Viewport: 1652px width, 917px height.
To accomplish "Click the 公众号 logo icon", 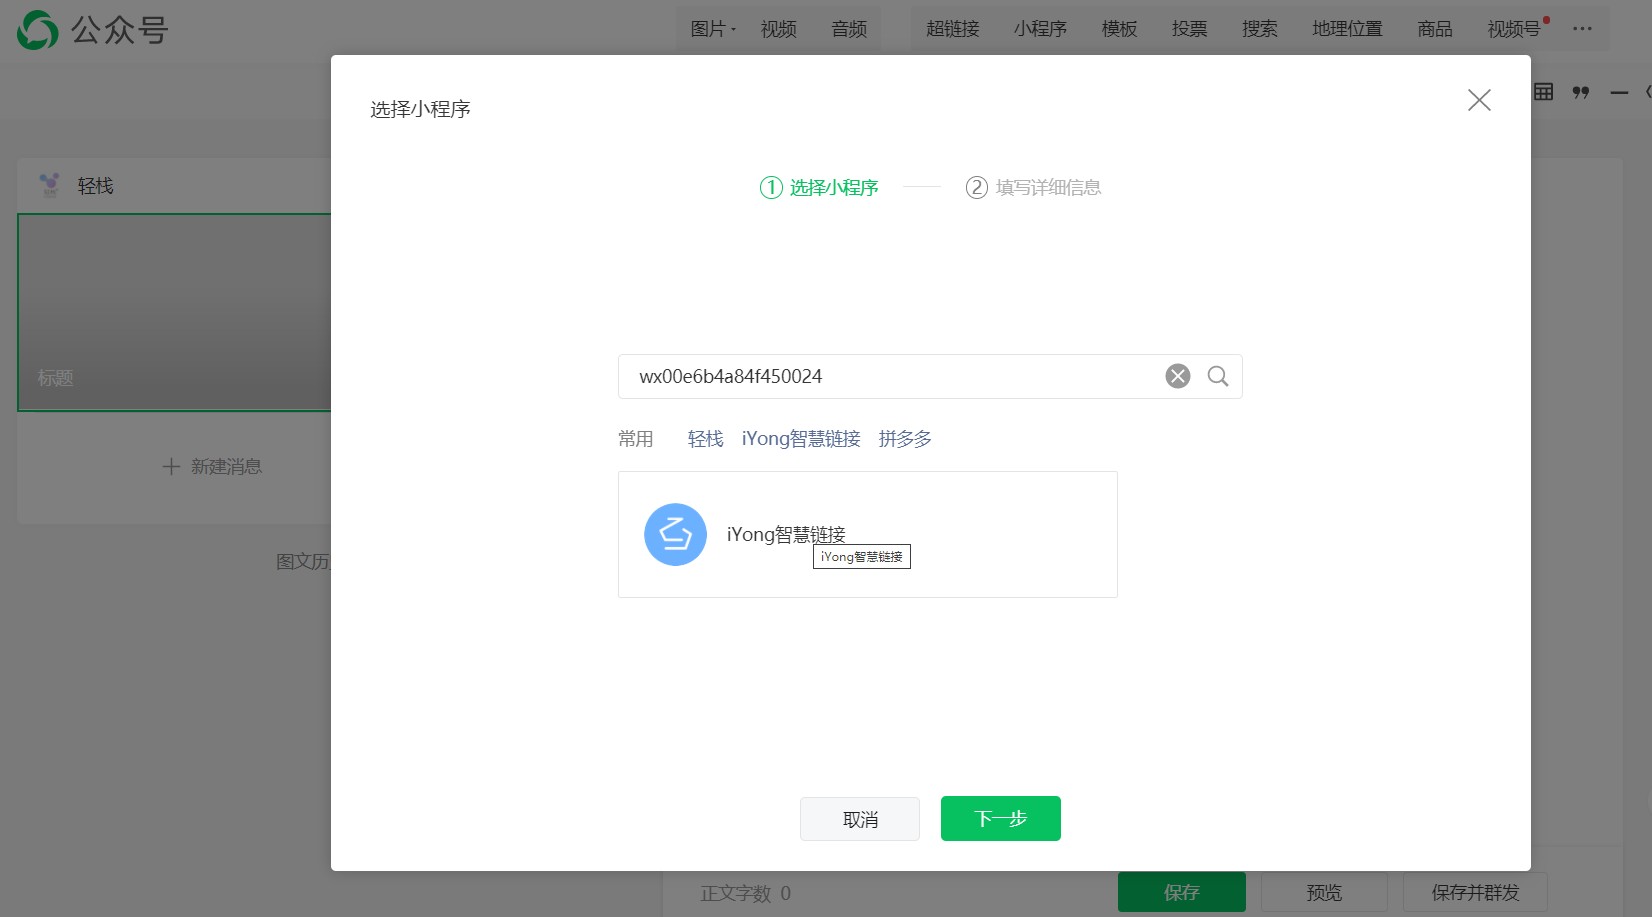I will click(x=38, y=30).
